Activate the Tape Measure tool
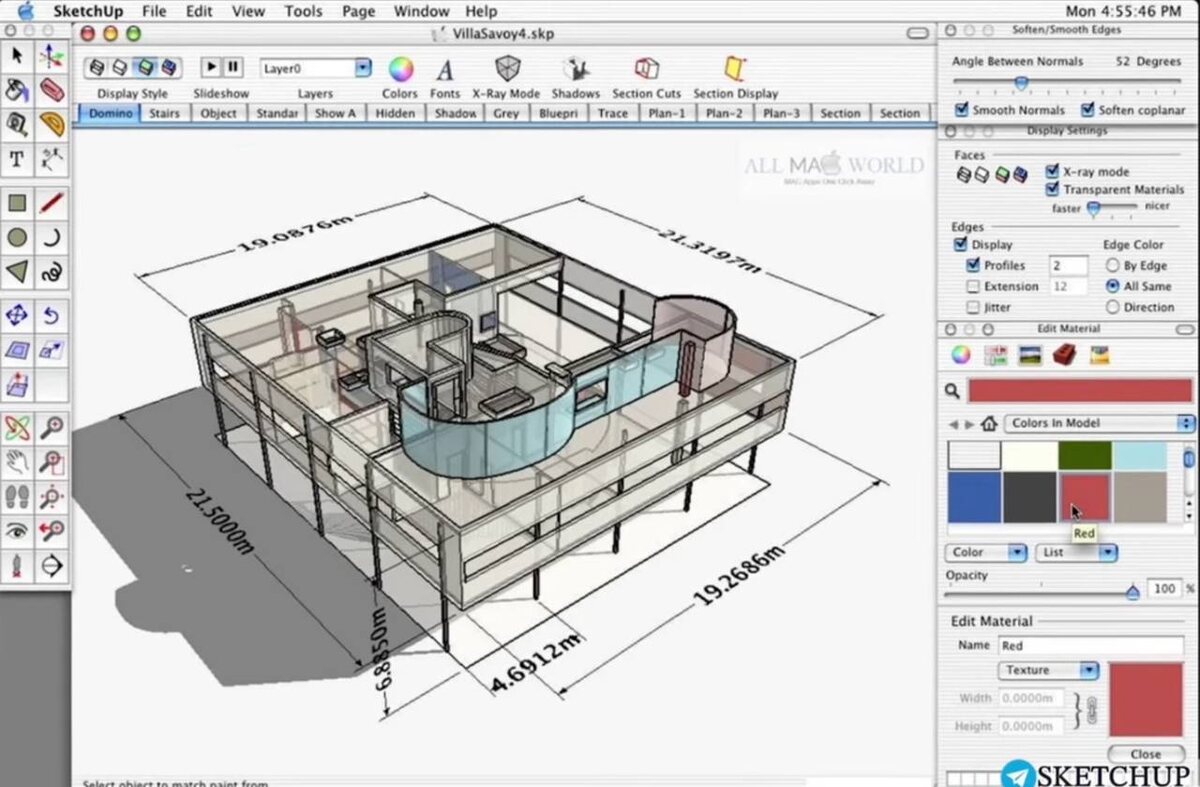This screenshot has height=787, width=1200. (x=17, y=124)
